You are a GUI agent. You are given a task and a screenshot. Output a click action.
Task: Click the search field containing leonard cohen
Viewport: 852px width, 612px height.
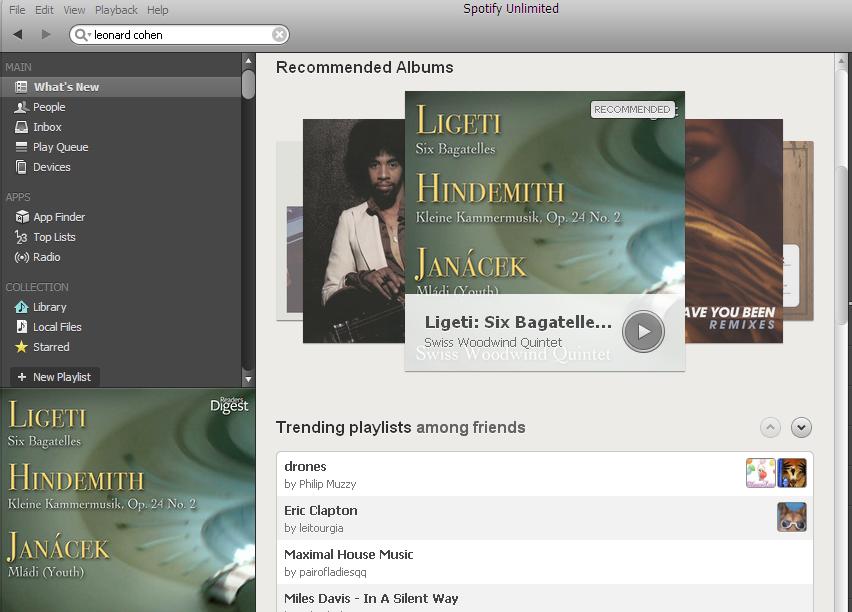[179, 35]
